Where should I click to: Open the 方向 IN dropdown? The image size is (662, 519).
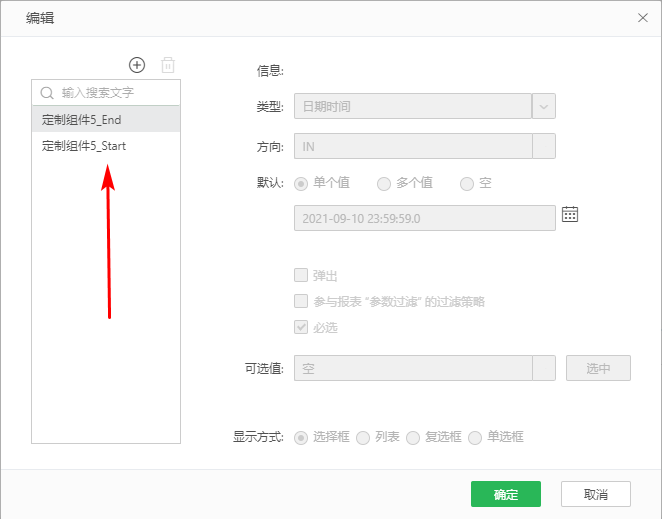click(544, 146)
